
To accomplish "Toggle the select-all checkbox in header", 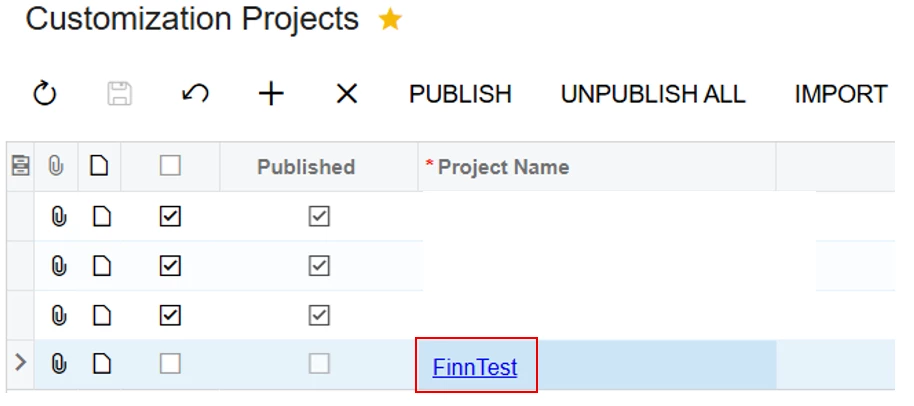I will (170, 167).
